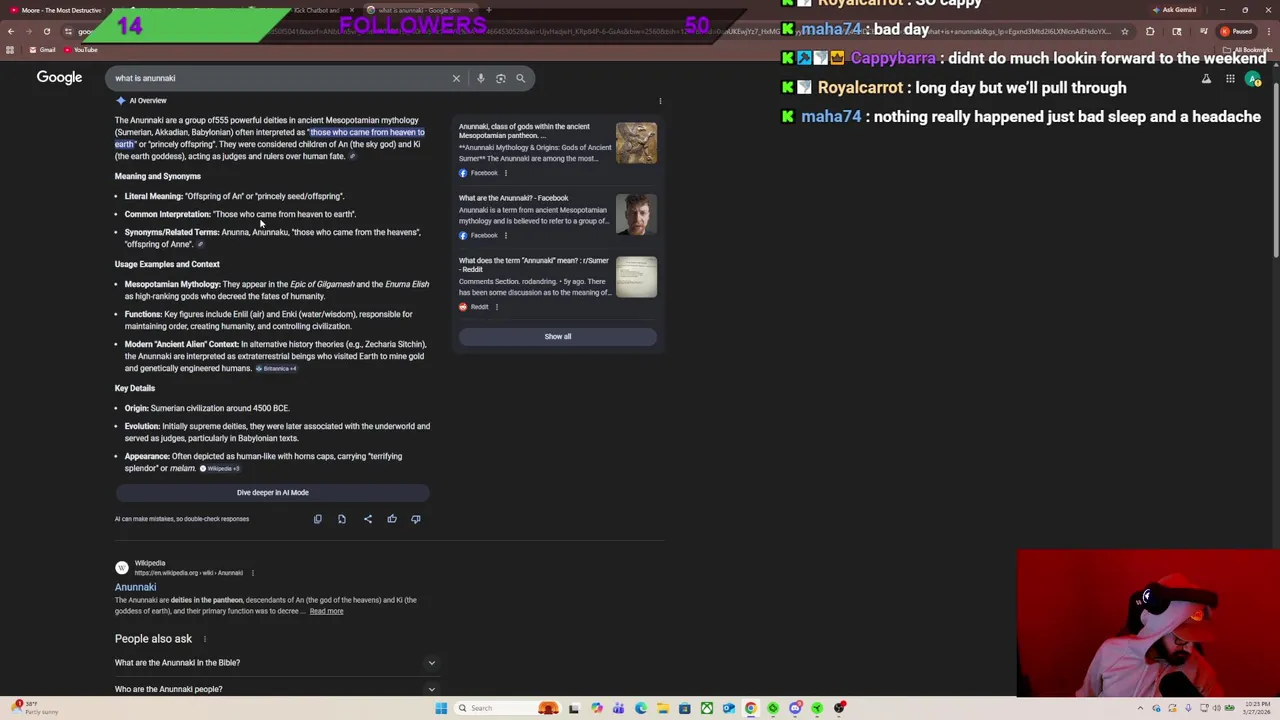Open Chrome extensions puzzle icon
Image resolution: width=1280 pixels, height=720 pixels.
(1150, 31)
